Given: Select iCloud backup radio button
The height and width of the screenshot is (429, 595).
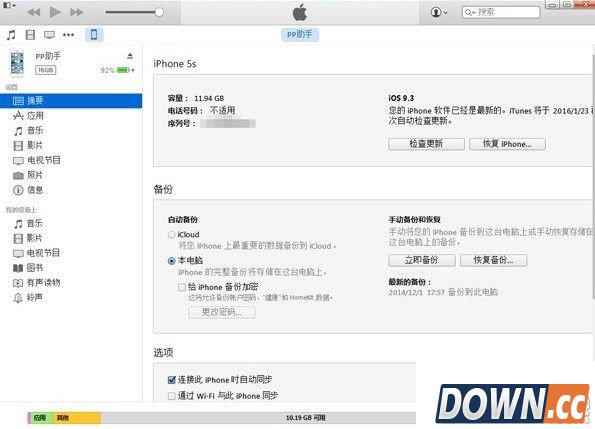Looking at the screenshot, I should point(172,235).
